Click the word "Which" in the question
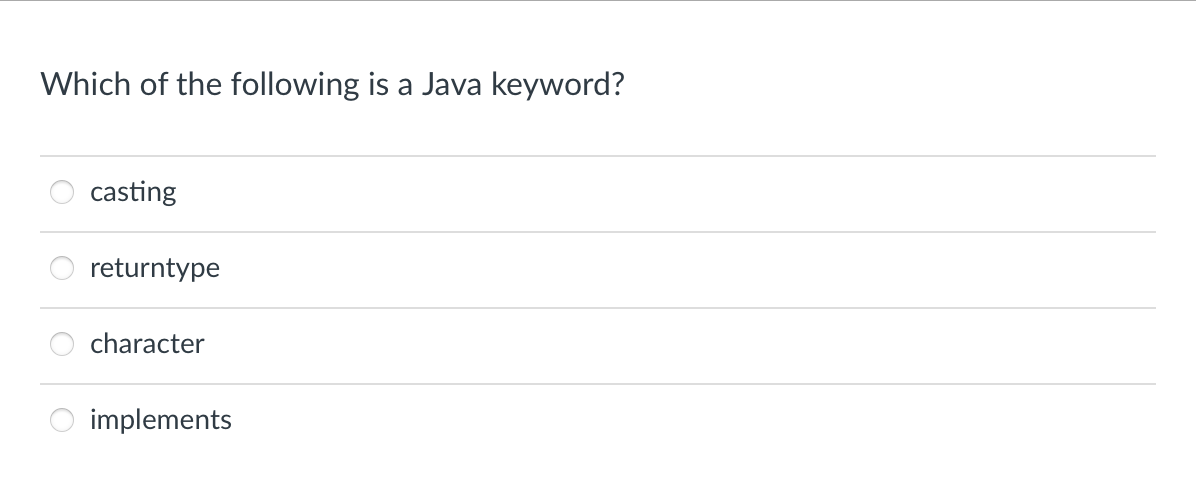Viewport: 1196px width, 498px height. click(85, 84)
